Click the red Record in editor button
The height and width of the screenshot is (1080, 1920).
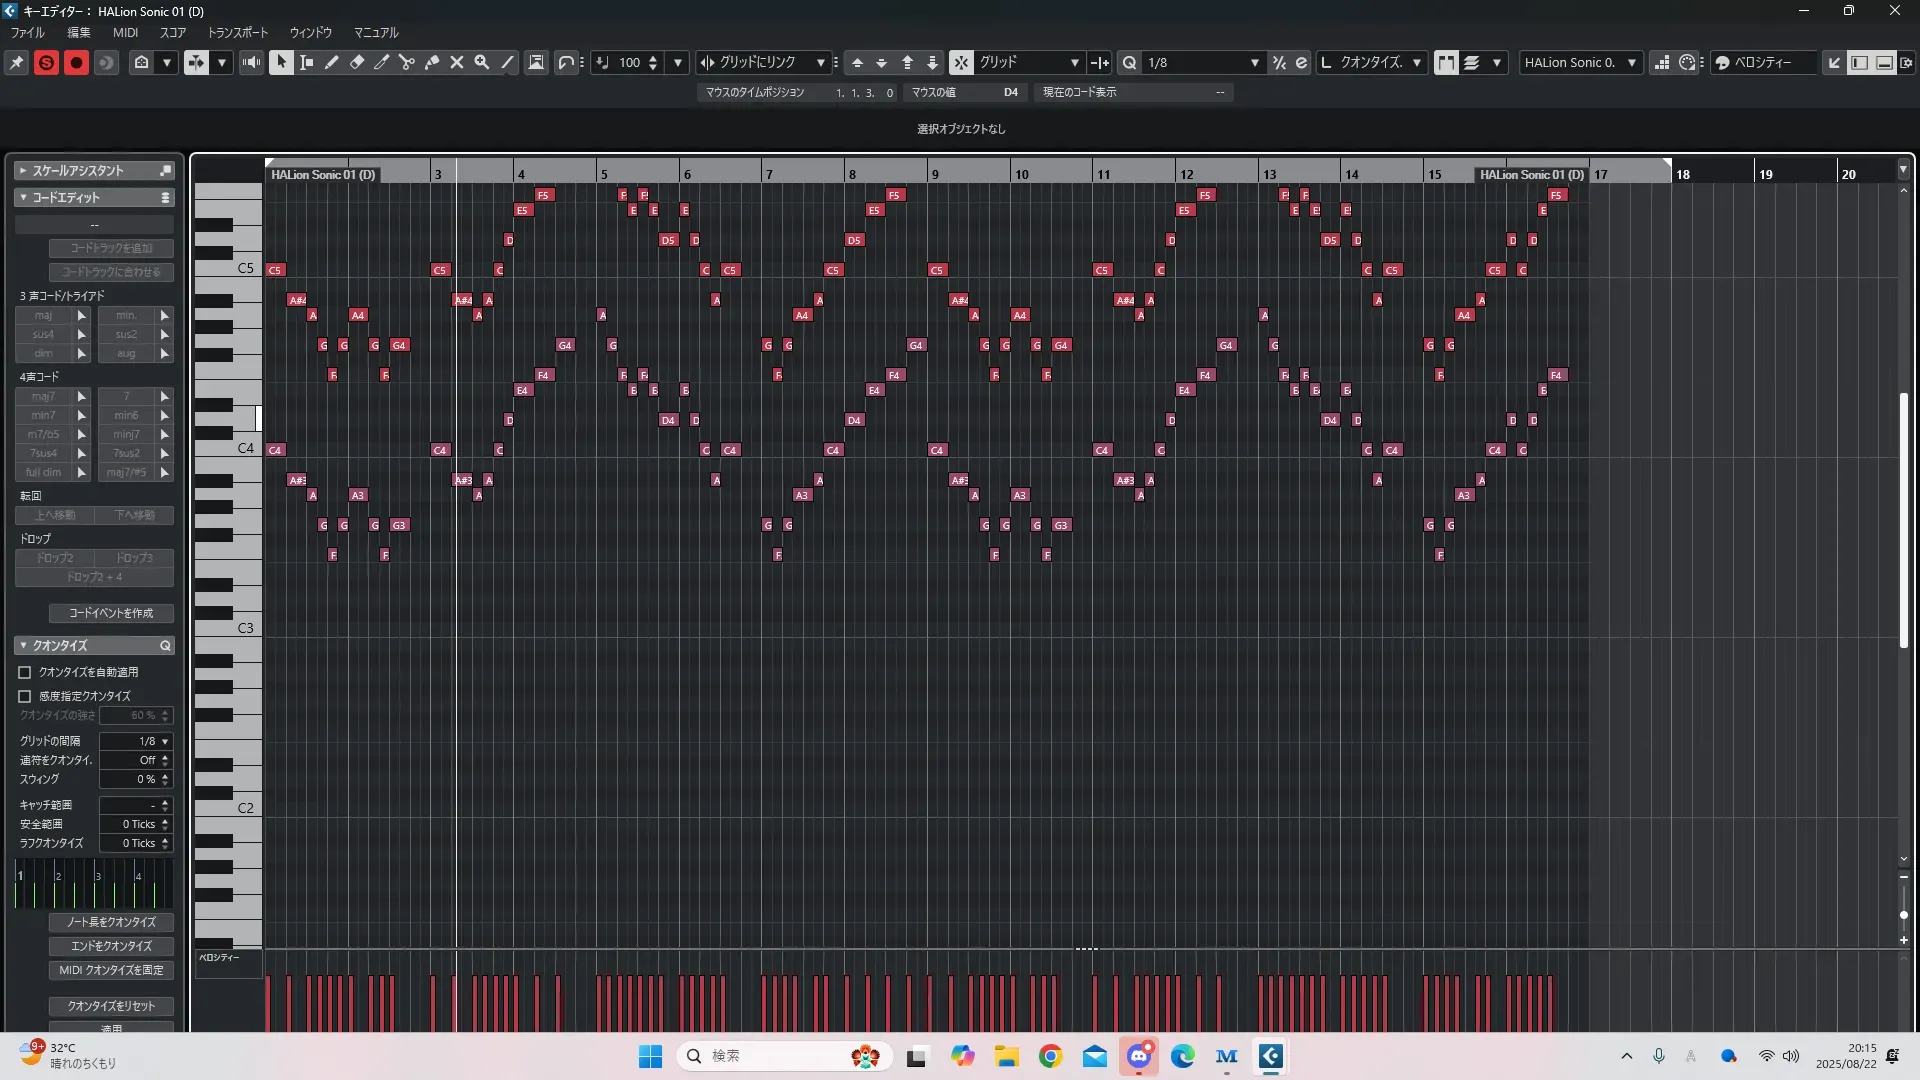(76, 62)
